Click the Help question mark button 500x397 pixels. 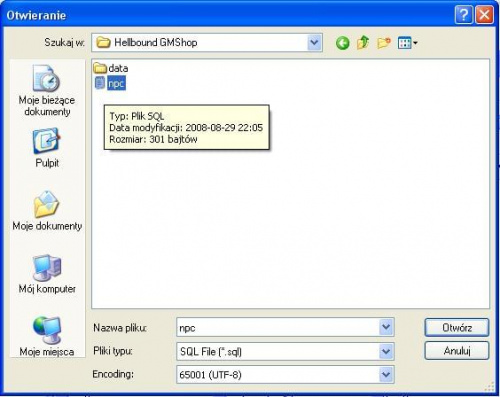coord(464,15)
